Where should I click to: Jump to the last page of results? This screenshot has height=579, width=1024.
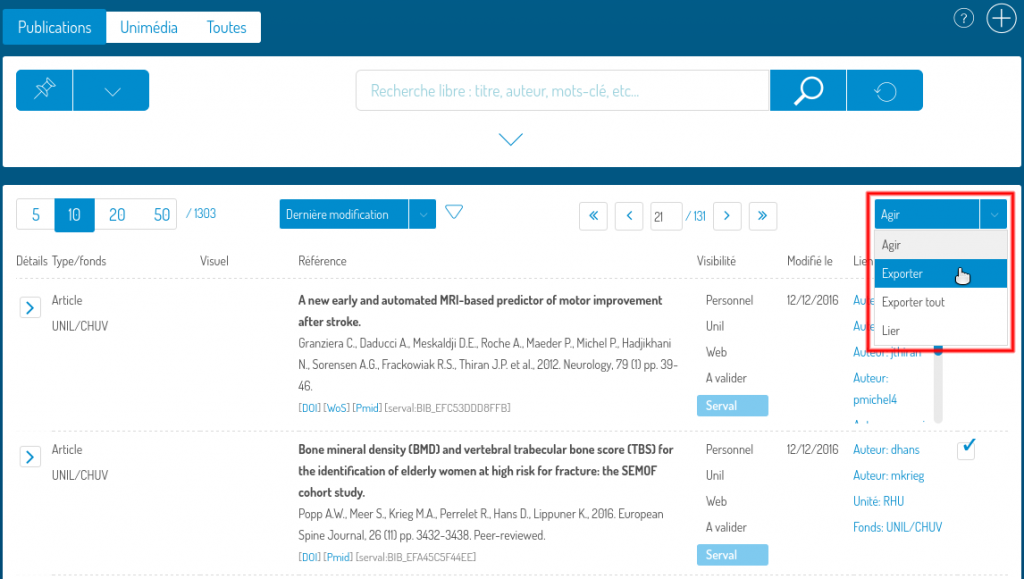click(762, 215)
